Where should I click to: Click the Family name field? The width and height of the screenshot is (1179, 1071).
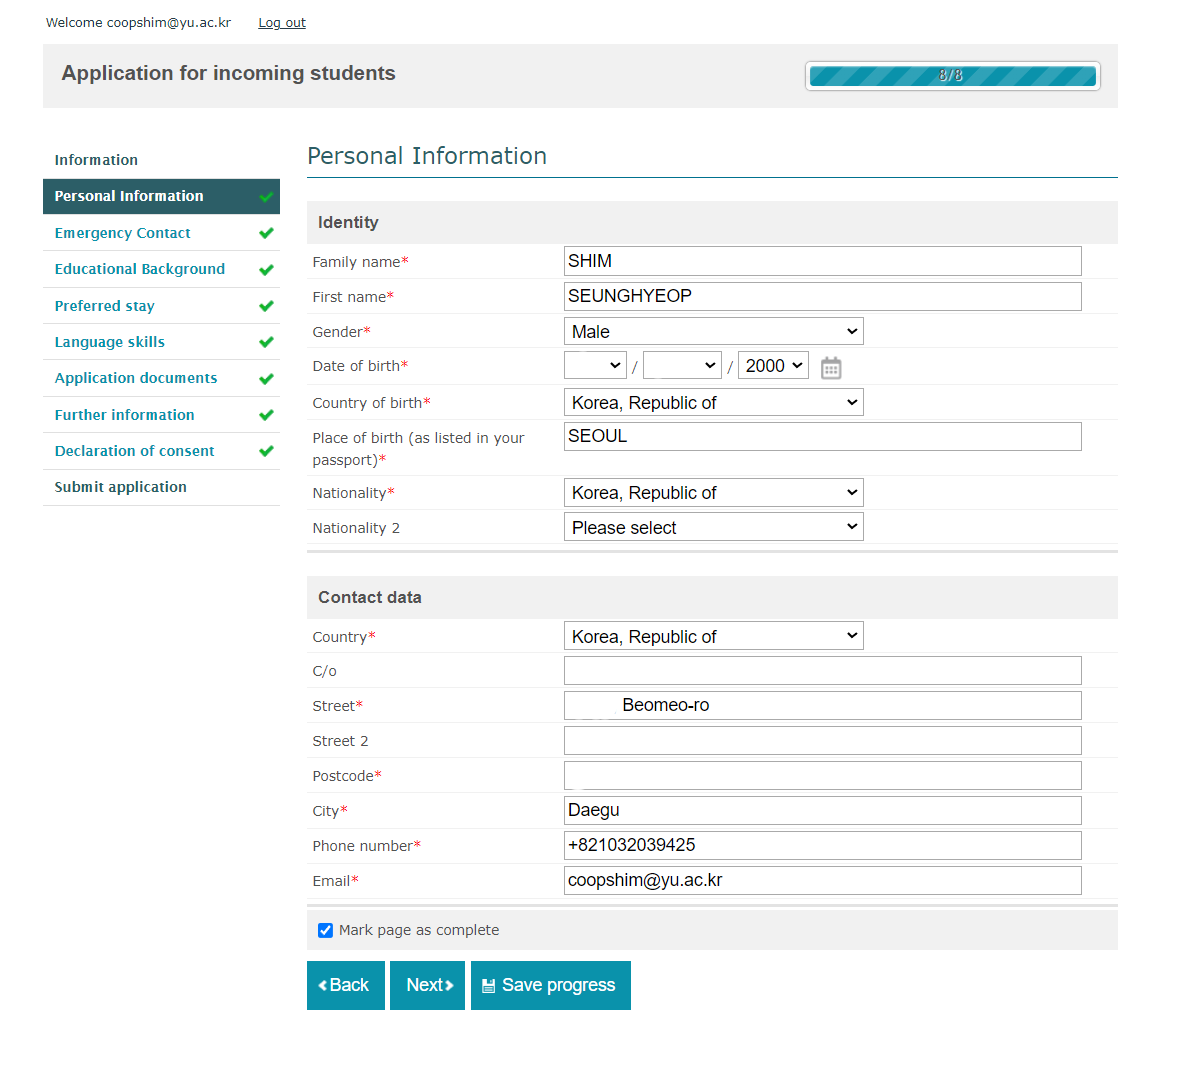click(823, 261)
